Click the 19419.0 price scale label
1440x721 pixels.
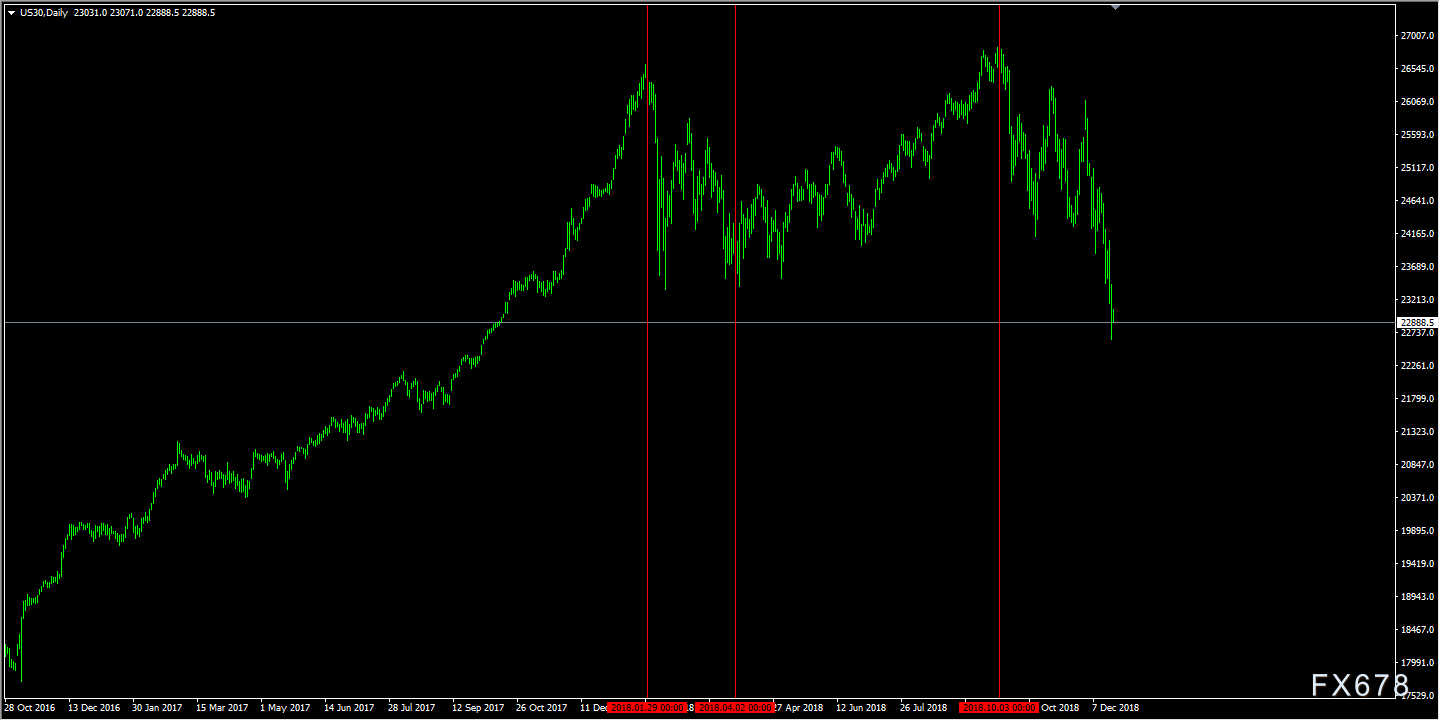pyautogui.click(x=1417, y=564)
